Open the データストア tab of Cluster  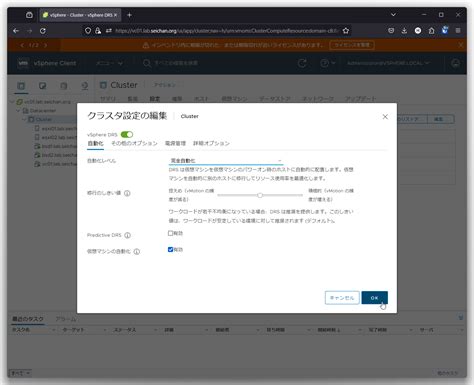tap(275, 99)
